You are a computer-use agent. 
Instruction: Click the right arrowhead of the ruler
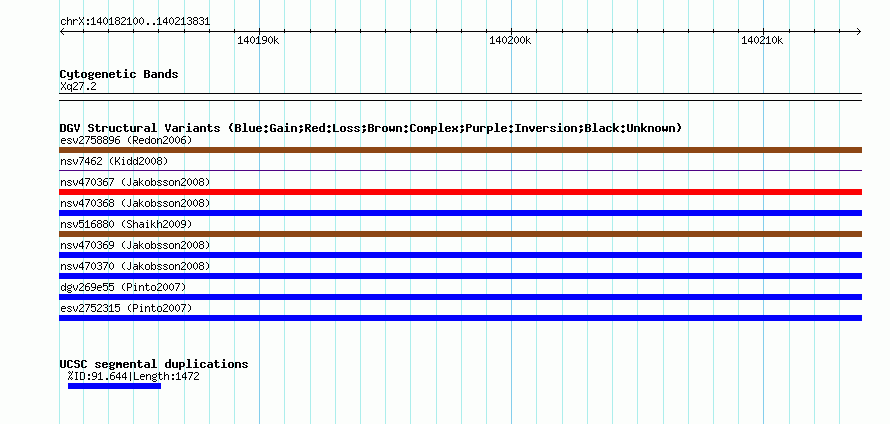tap(859, 31)
